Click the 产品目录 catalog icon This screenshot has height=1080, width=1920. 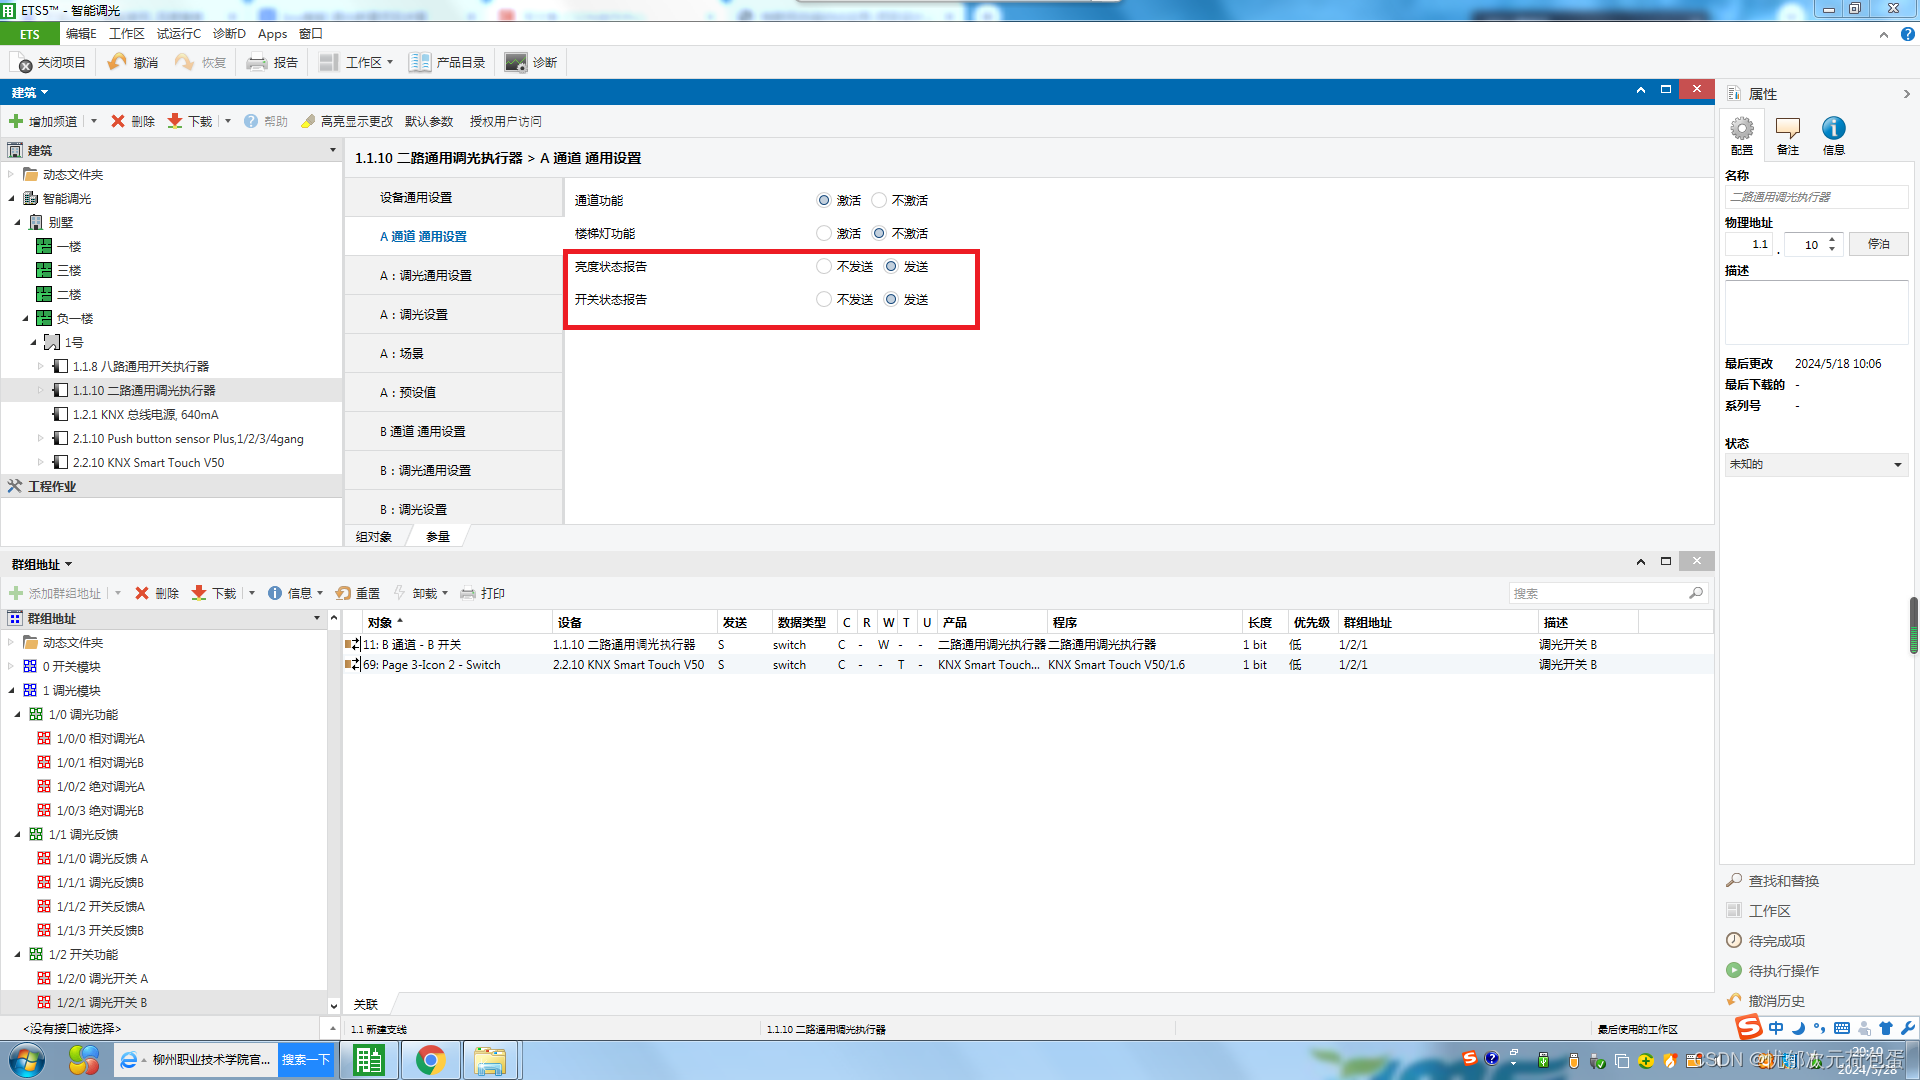420,62
